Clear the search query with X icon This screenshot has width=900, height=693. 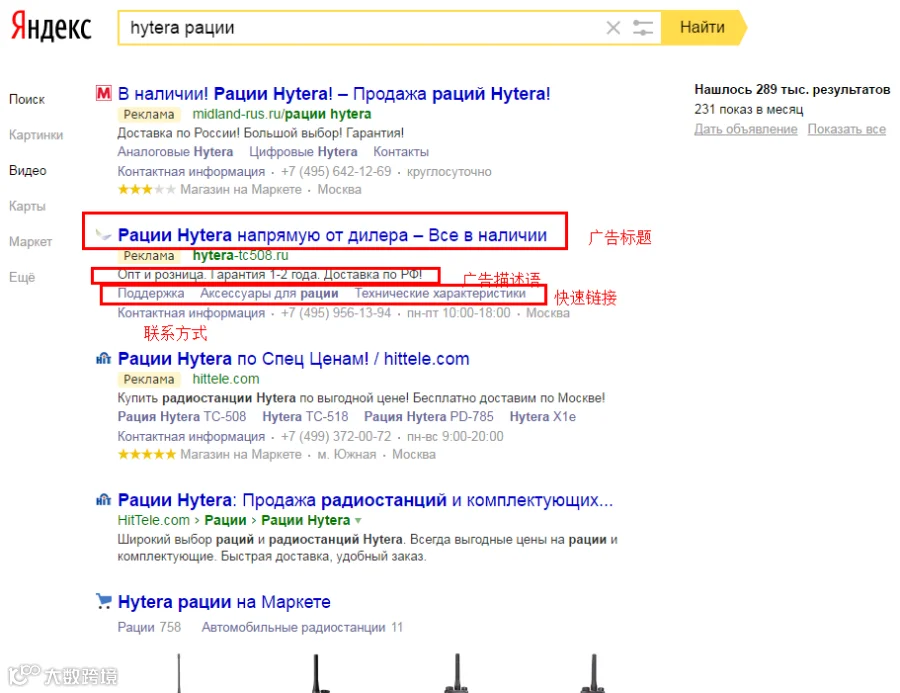[x=613, y=28]
